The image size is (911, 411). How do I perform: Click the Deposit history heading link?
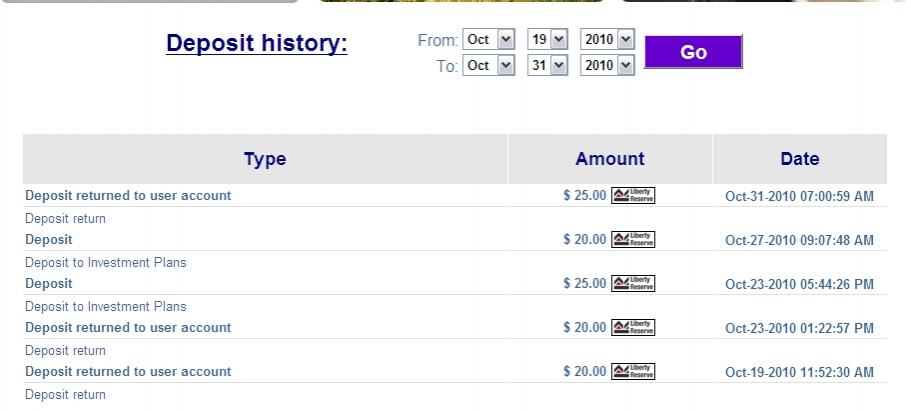[257, 44]
